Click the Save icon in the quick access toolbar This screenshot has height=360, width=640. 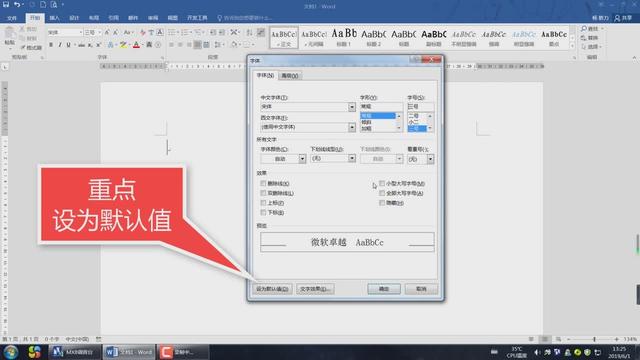[6, 4]
